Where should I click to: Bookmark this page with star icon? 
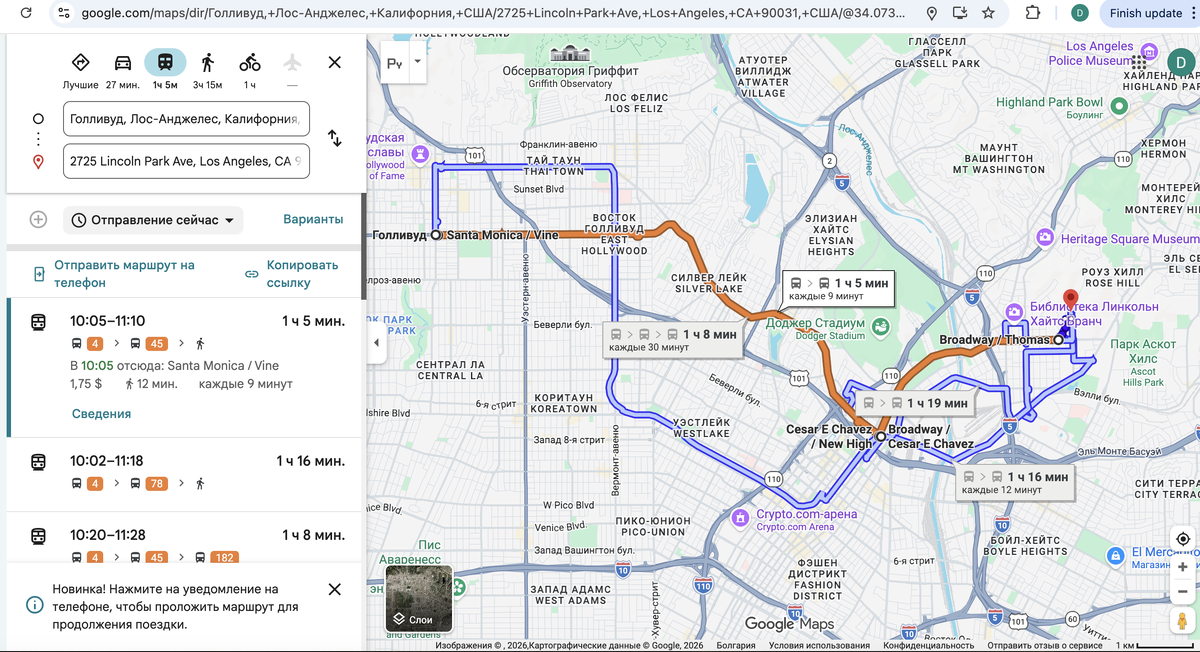point(988,13)
